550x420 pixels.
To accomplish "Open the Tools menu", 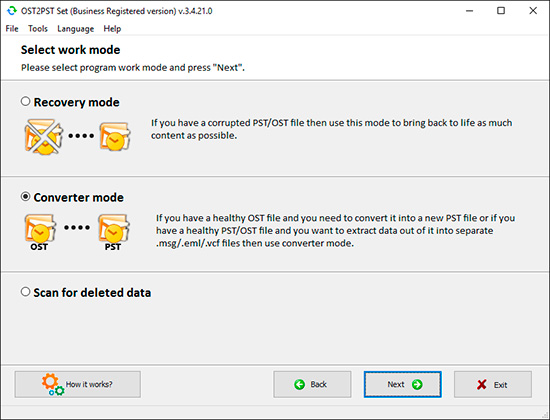I will 38,29.
